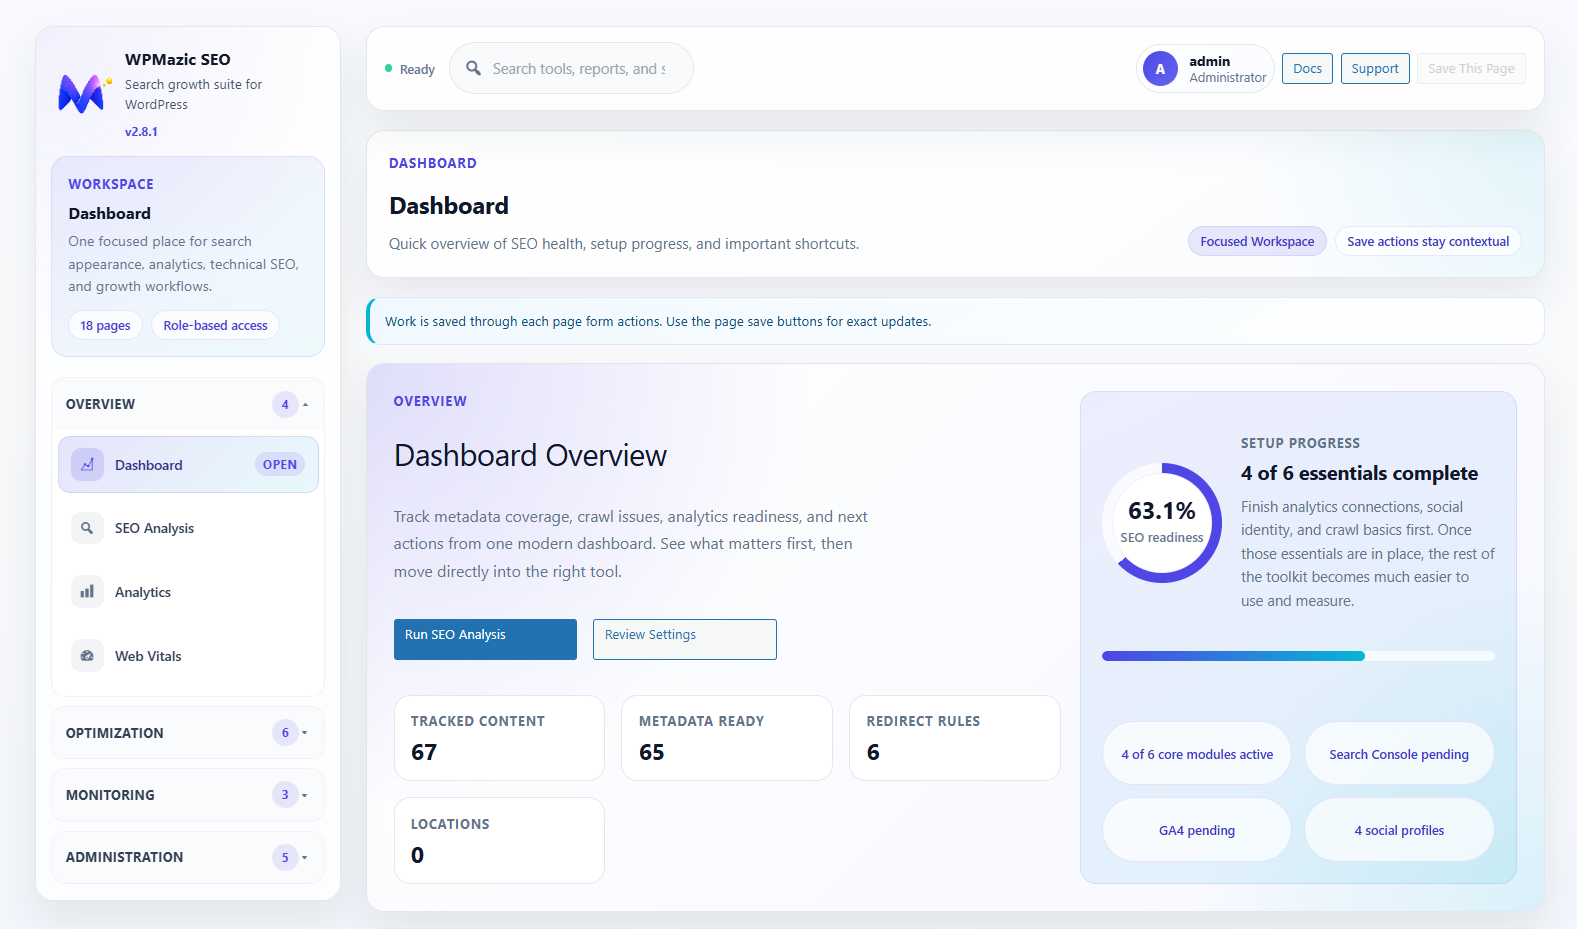Click the 4 social profiles pill
The image size is (1577, 929).
tap(1399, 830)
